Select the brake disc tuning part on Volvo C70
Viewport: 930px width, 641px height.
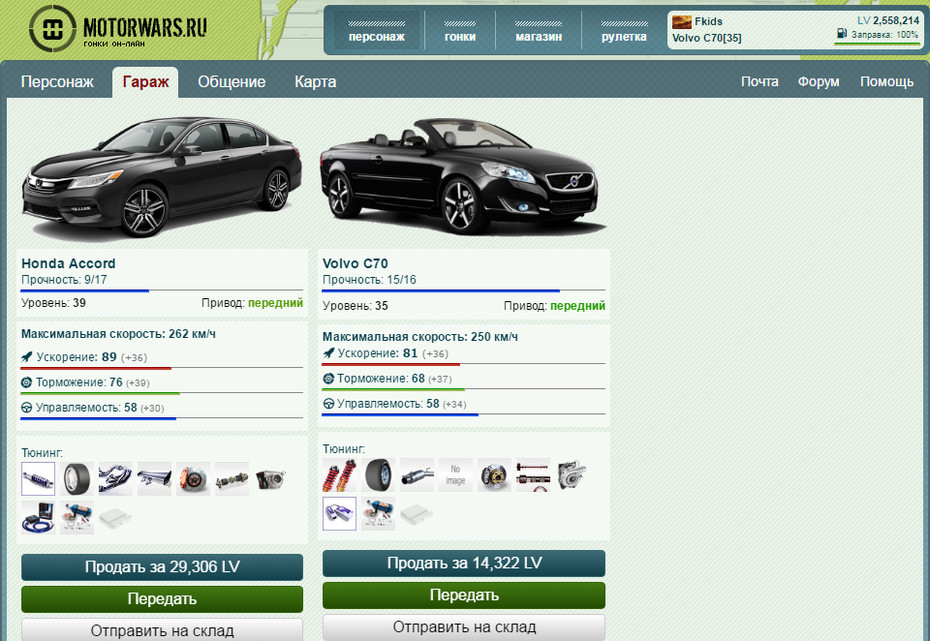click(494, 475)
